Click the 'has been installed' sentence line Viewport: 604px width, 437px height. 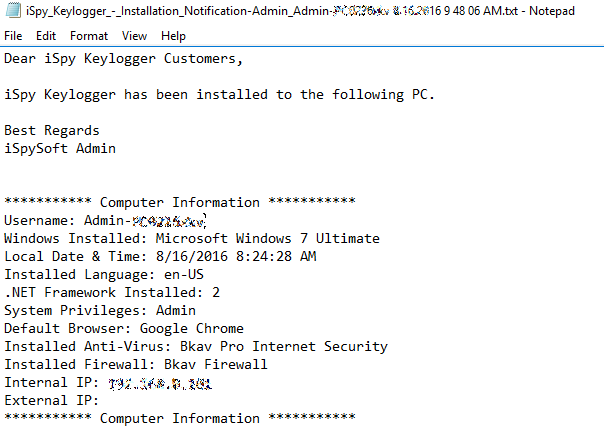click(x=220, y=94)
